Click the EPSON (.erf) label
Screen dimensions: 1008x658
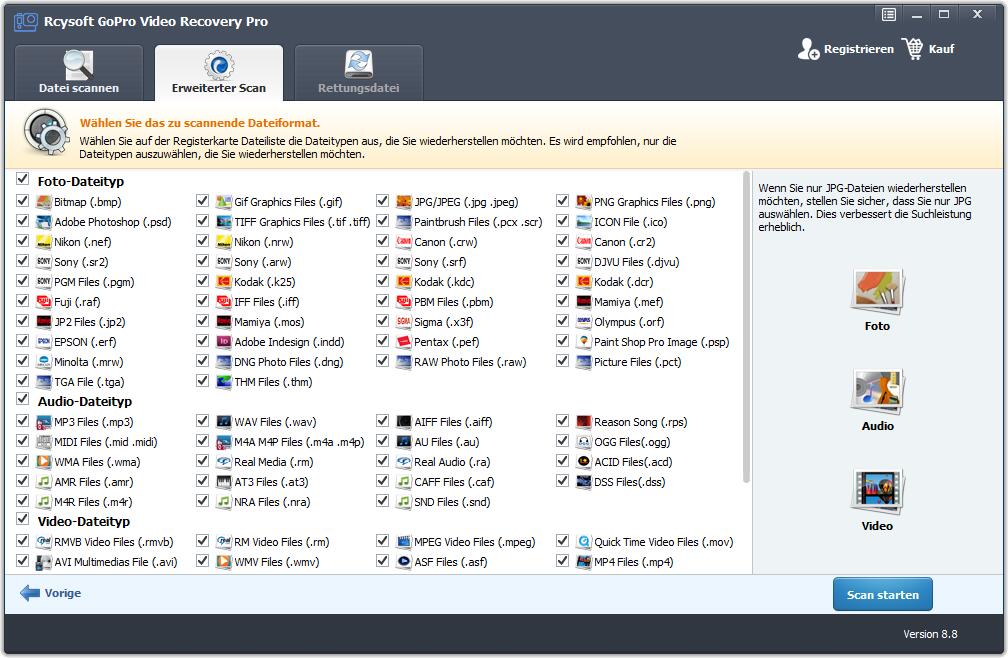click(85, 342)
